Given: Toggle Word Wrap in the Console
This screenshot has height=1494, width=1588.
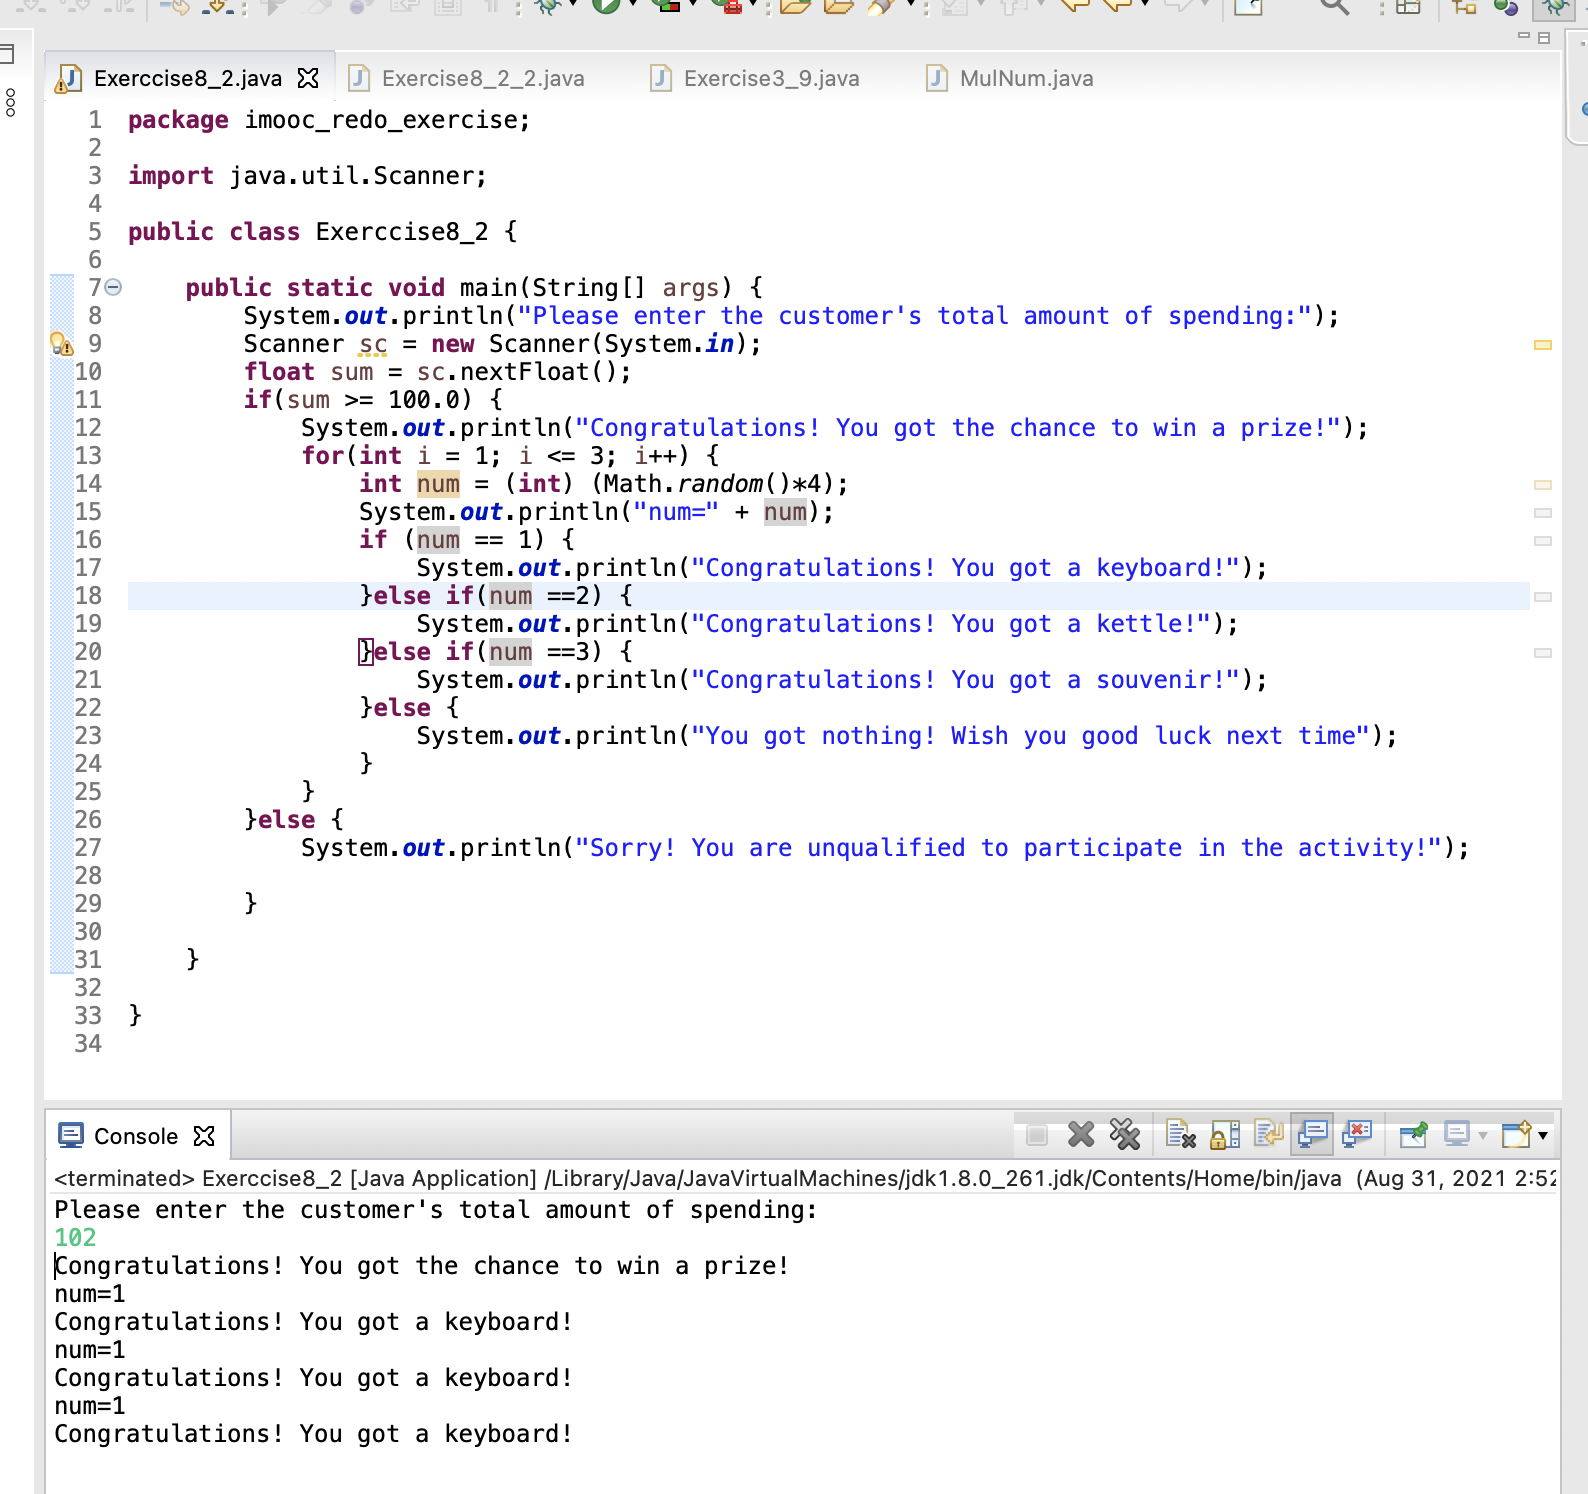Looking at the screenshot, I should click(x=1269, y=1135).
